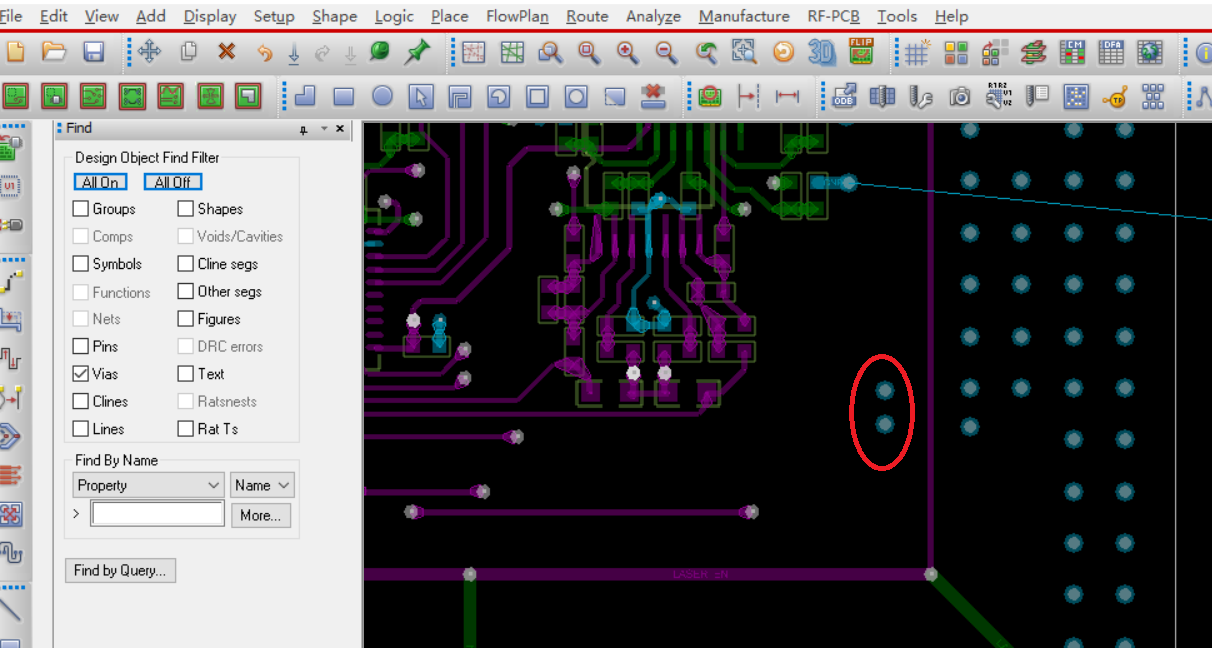Image resolution: width=1212 pixels, height=648 pixels.
Task: Save the design with the floppy disk icon
Action: 93,52
